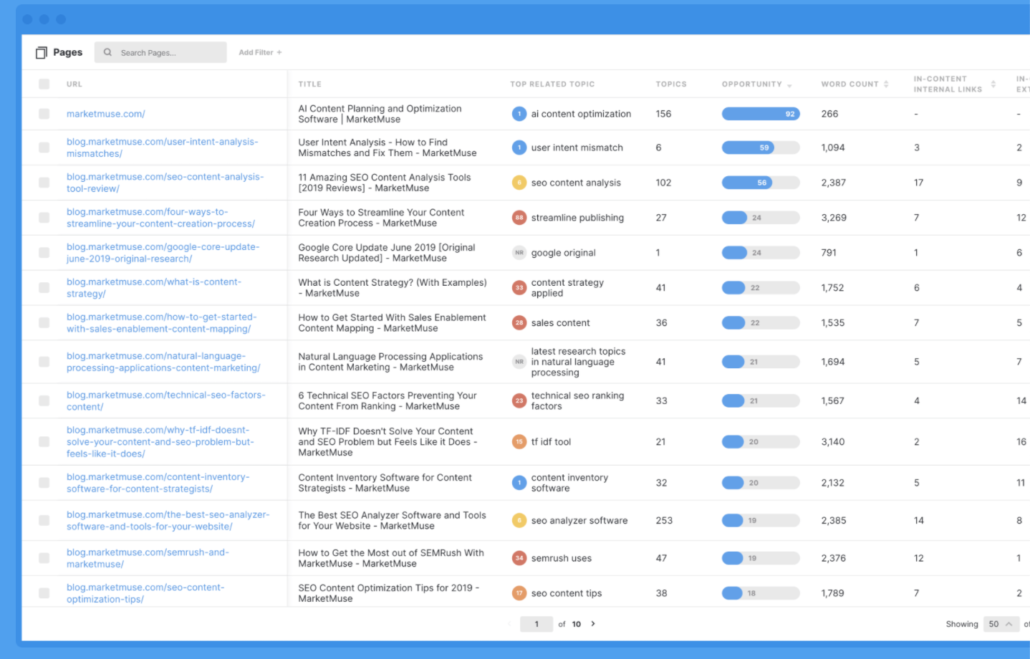Viewport: 1030px width, 659px height.
Task: Check the what-is-content-strategy row checkbox
Action: (44, 288)
